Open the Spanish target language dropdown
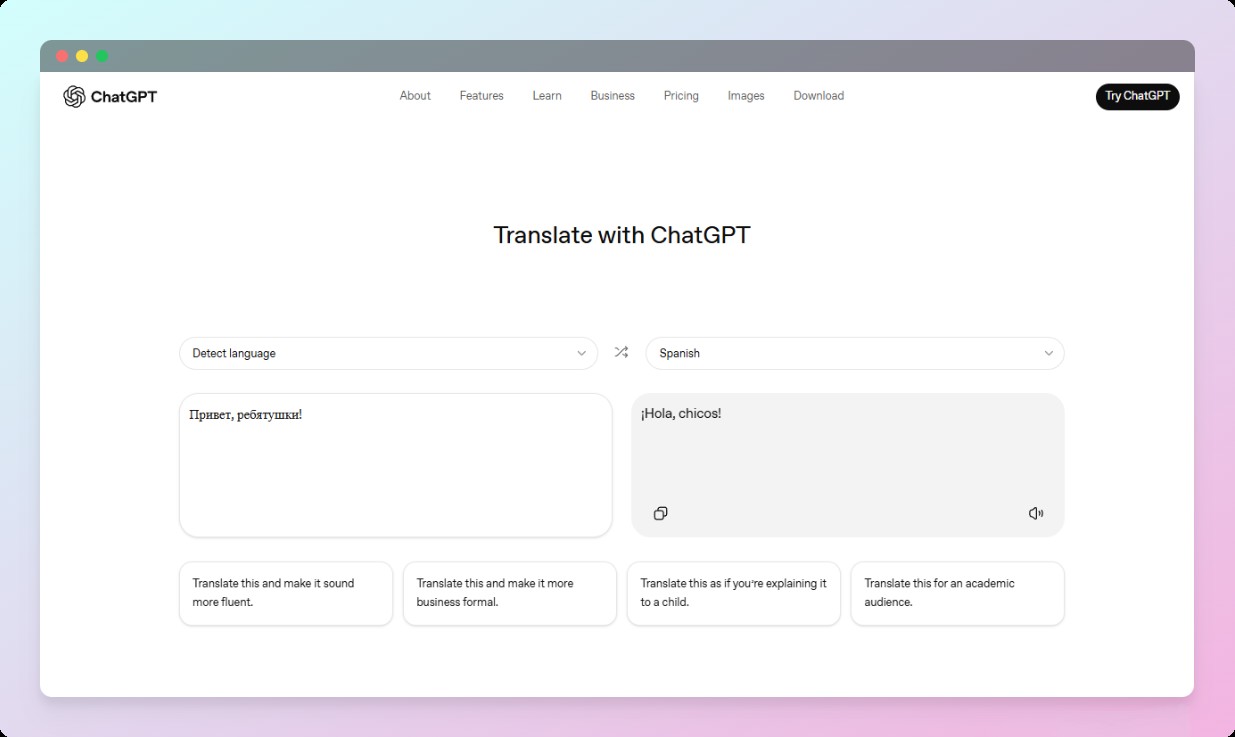 click(x=855, y=352)
